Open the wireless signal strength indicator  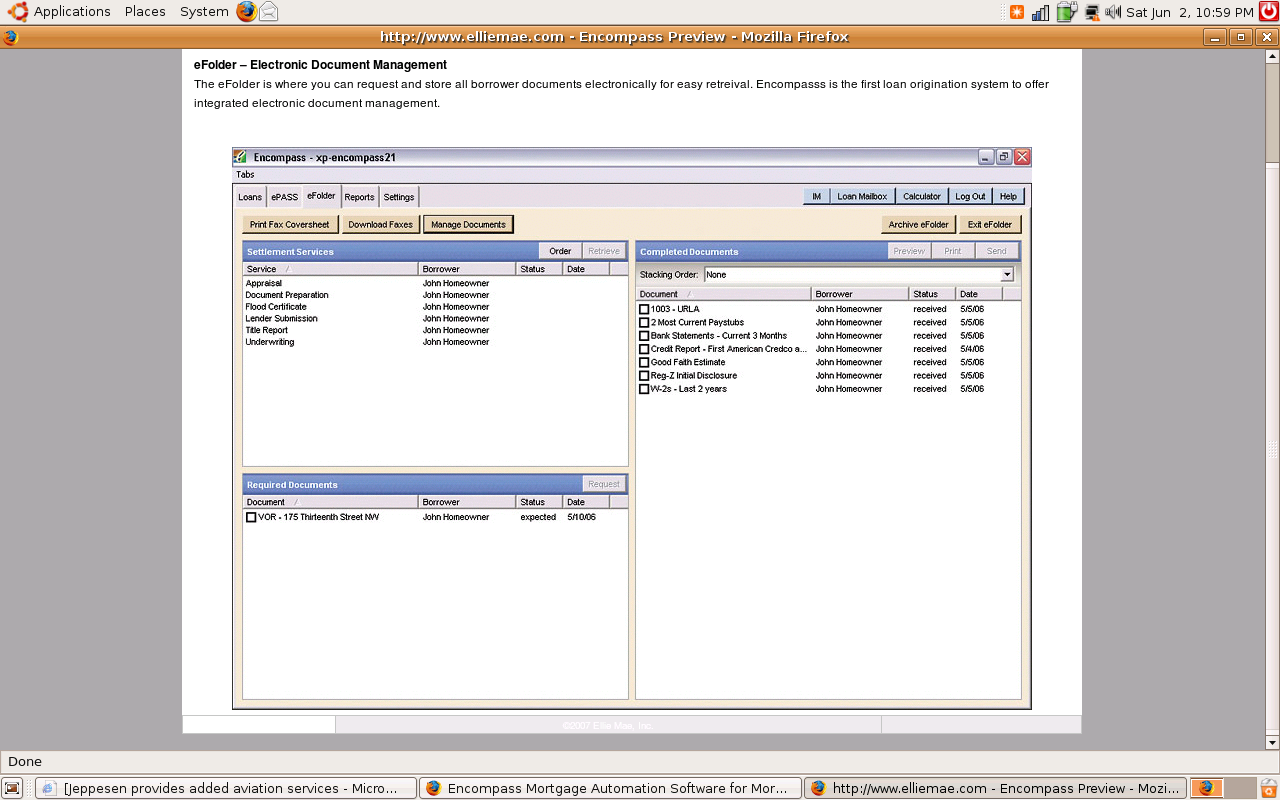1041,12
